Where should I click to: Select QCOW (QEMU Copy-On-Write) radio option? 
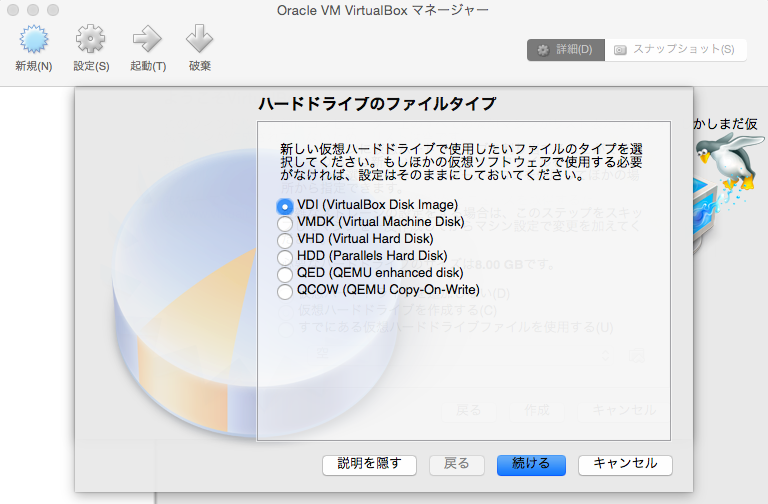pos(285,292)
